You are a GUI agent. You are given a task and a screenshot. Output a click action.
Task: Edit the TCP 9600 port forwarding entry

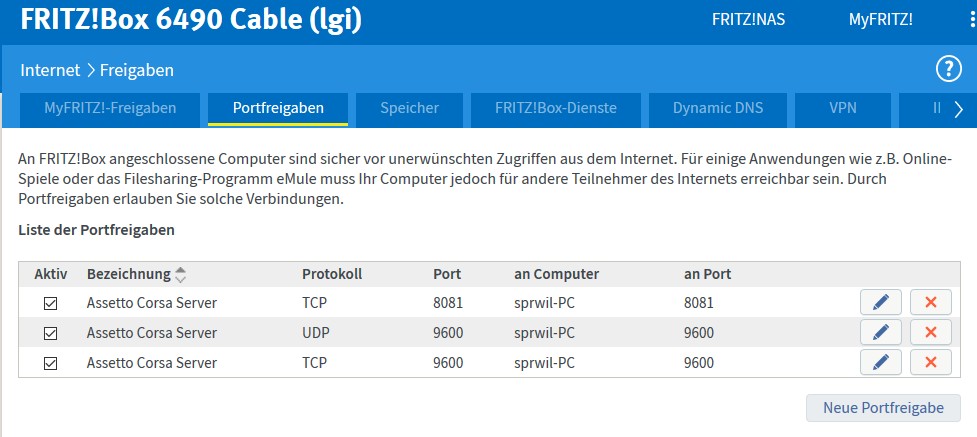[880, 362]
